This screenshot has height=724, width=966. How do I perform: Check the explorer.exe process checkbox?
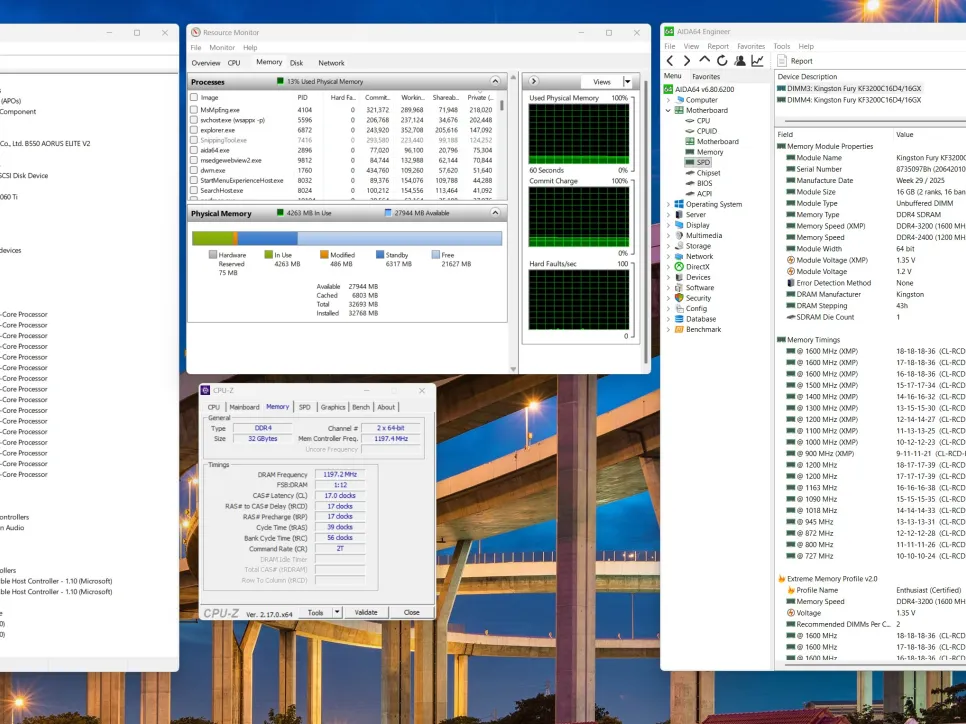click(x=194, y=130)
